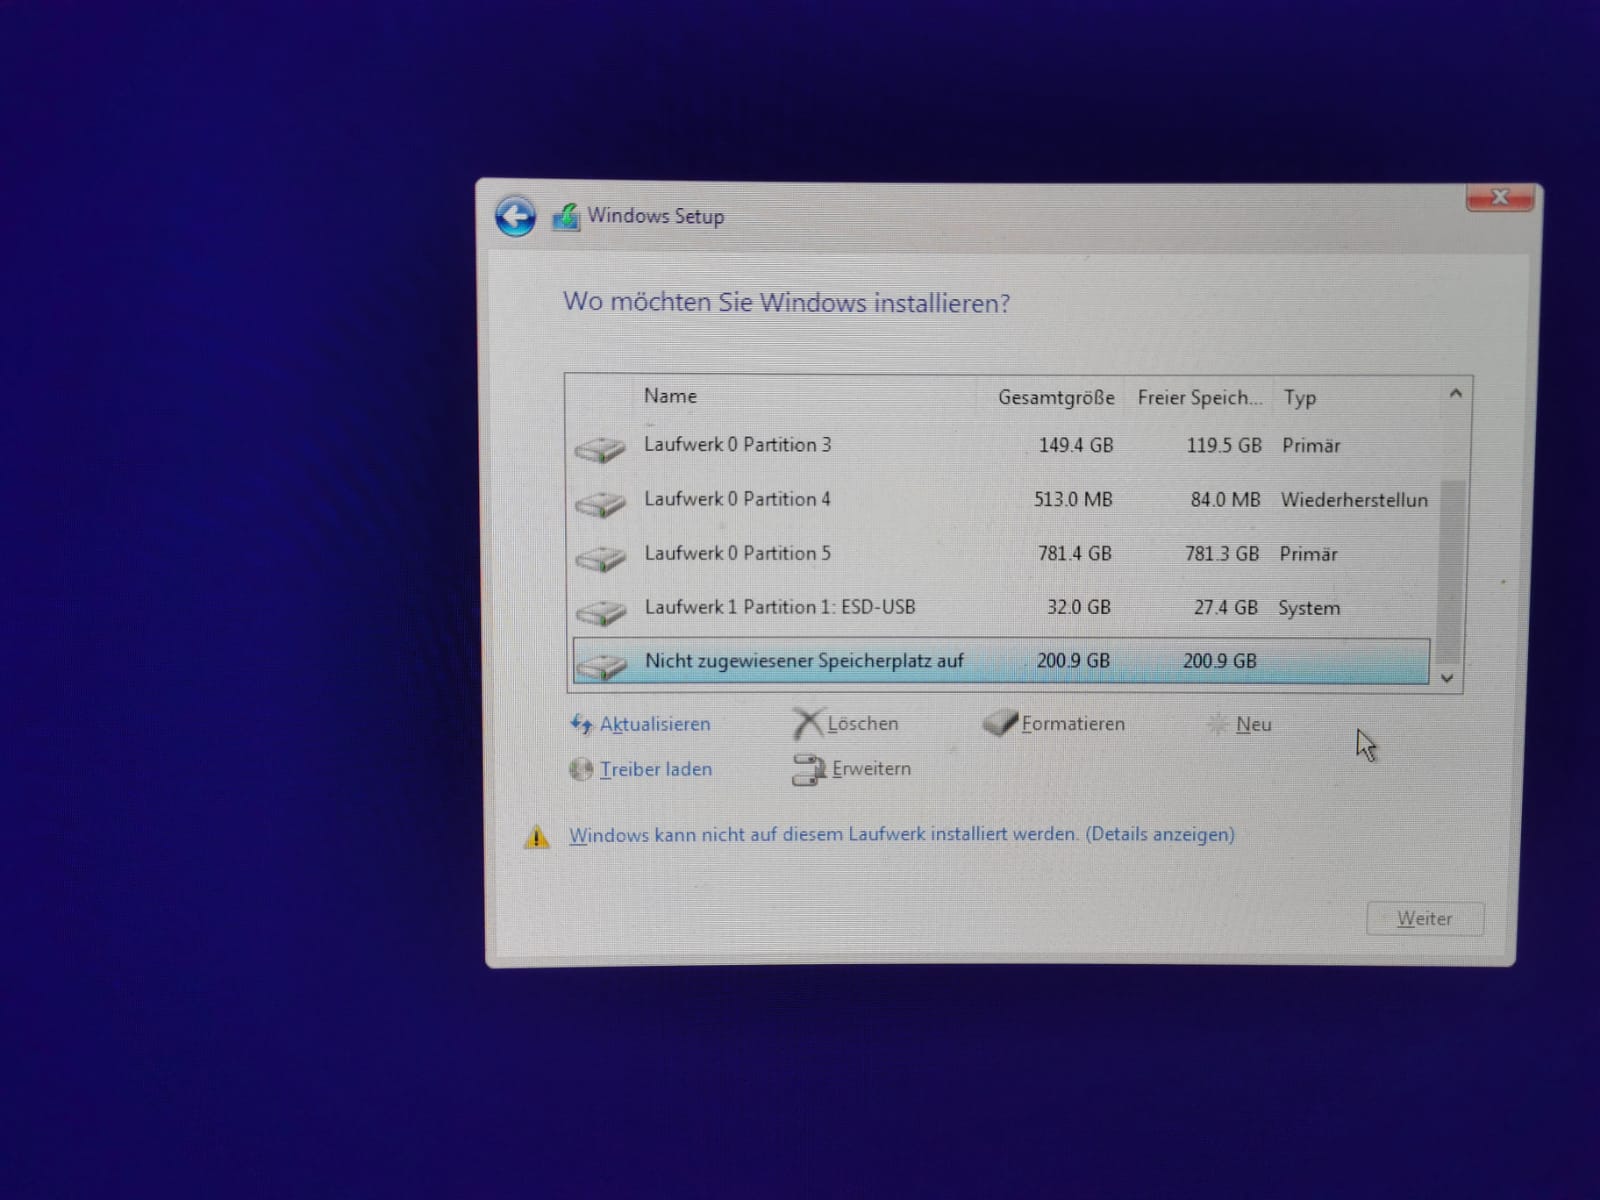Click the 27.4 GB free space cell
This screenshot has height=1200, width=1600.
(1225, 607)
